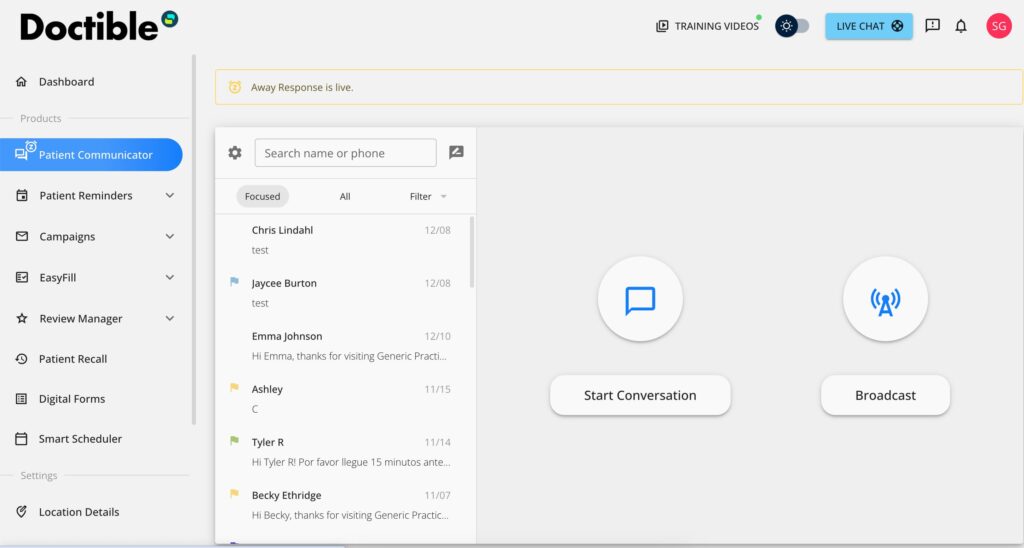Open the feedback message icon in header
The image size is (1024, 548).
pos(933,26)
